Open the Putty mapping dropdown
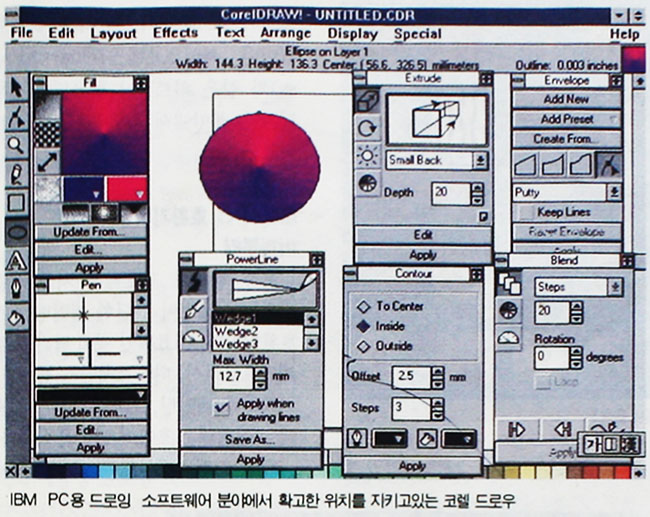Viewport: 650px width, 517px height. [x=614, y=192]
